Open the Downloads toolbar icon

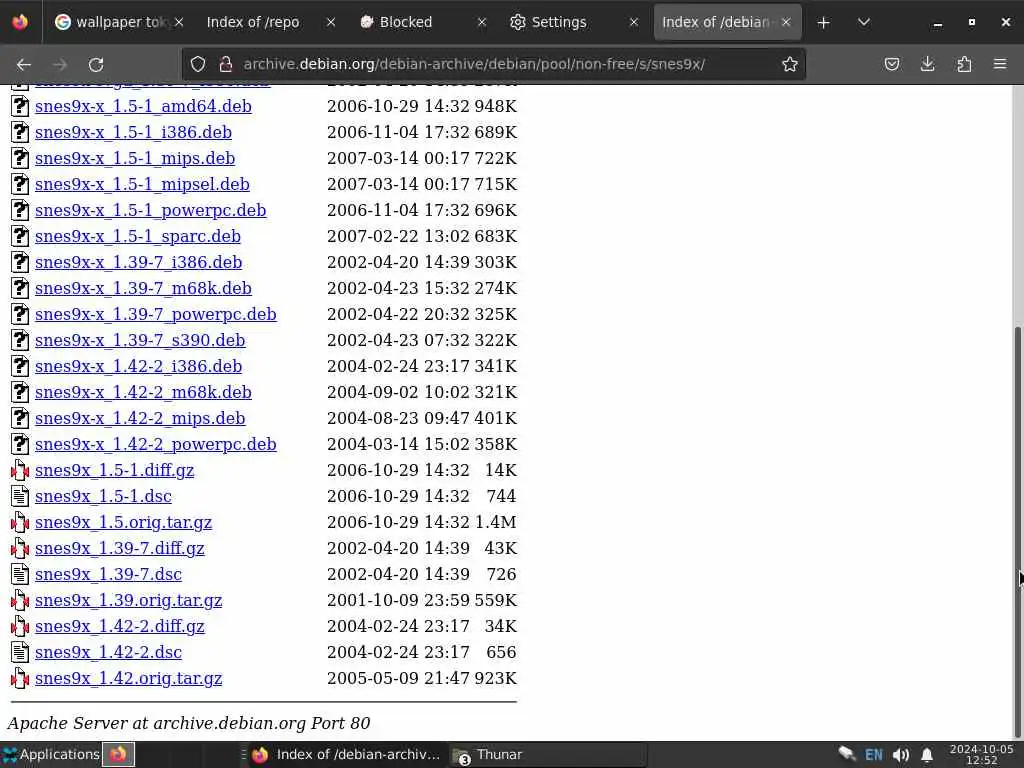coord(927,64)
